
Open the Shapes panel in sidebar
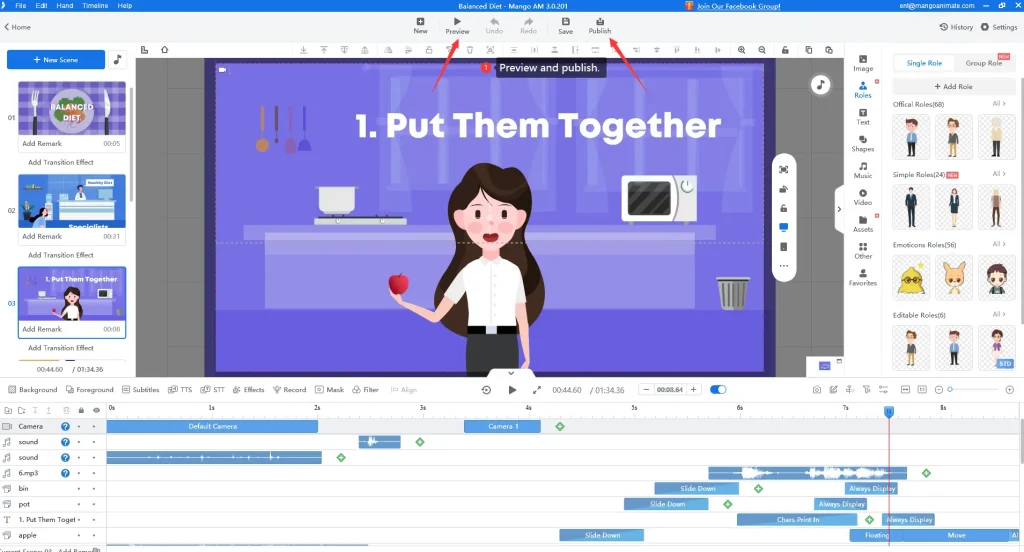[862, 143]
